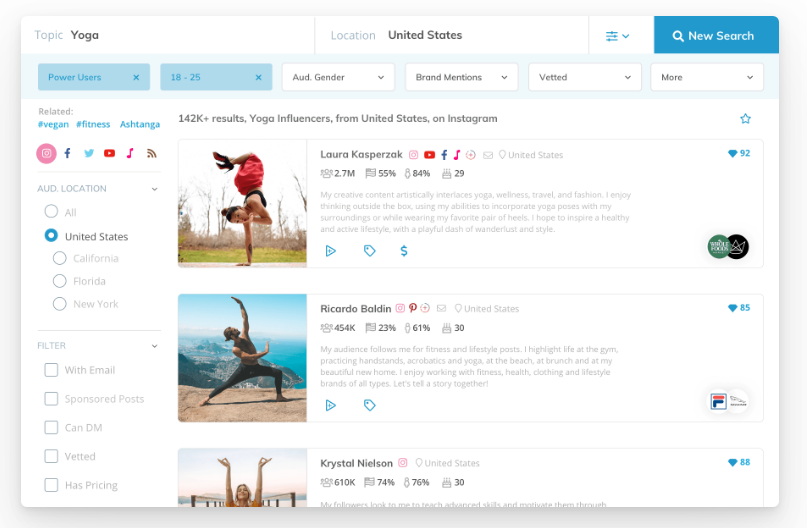
Task: Select the YouTube platform filter in sidebar
Action: 110,153
